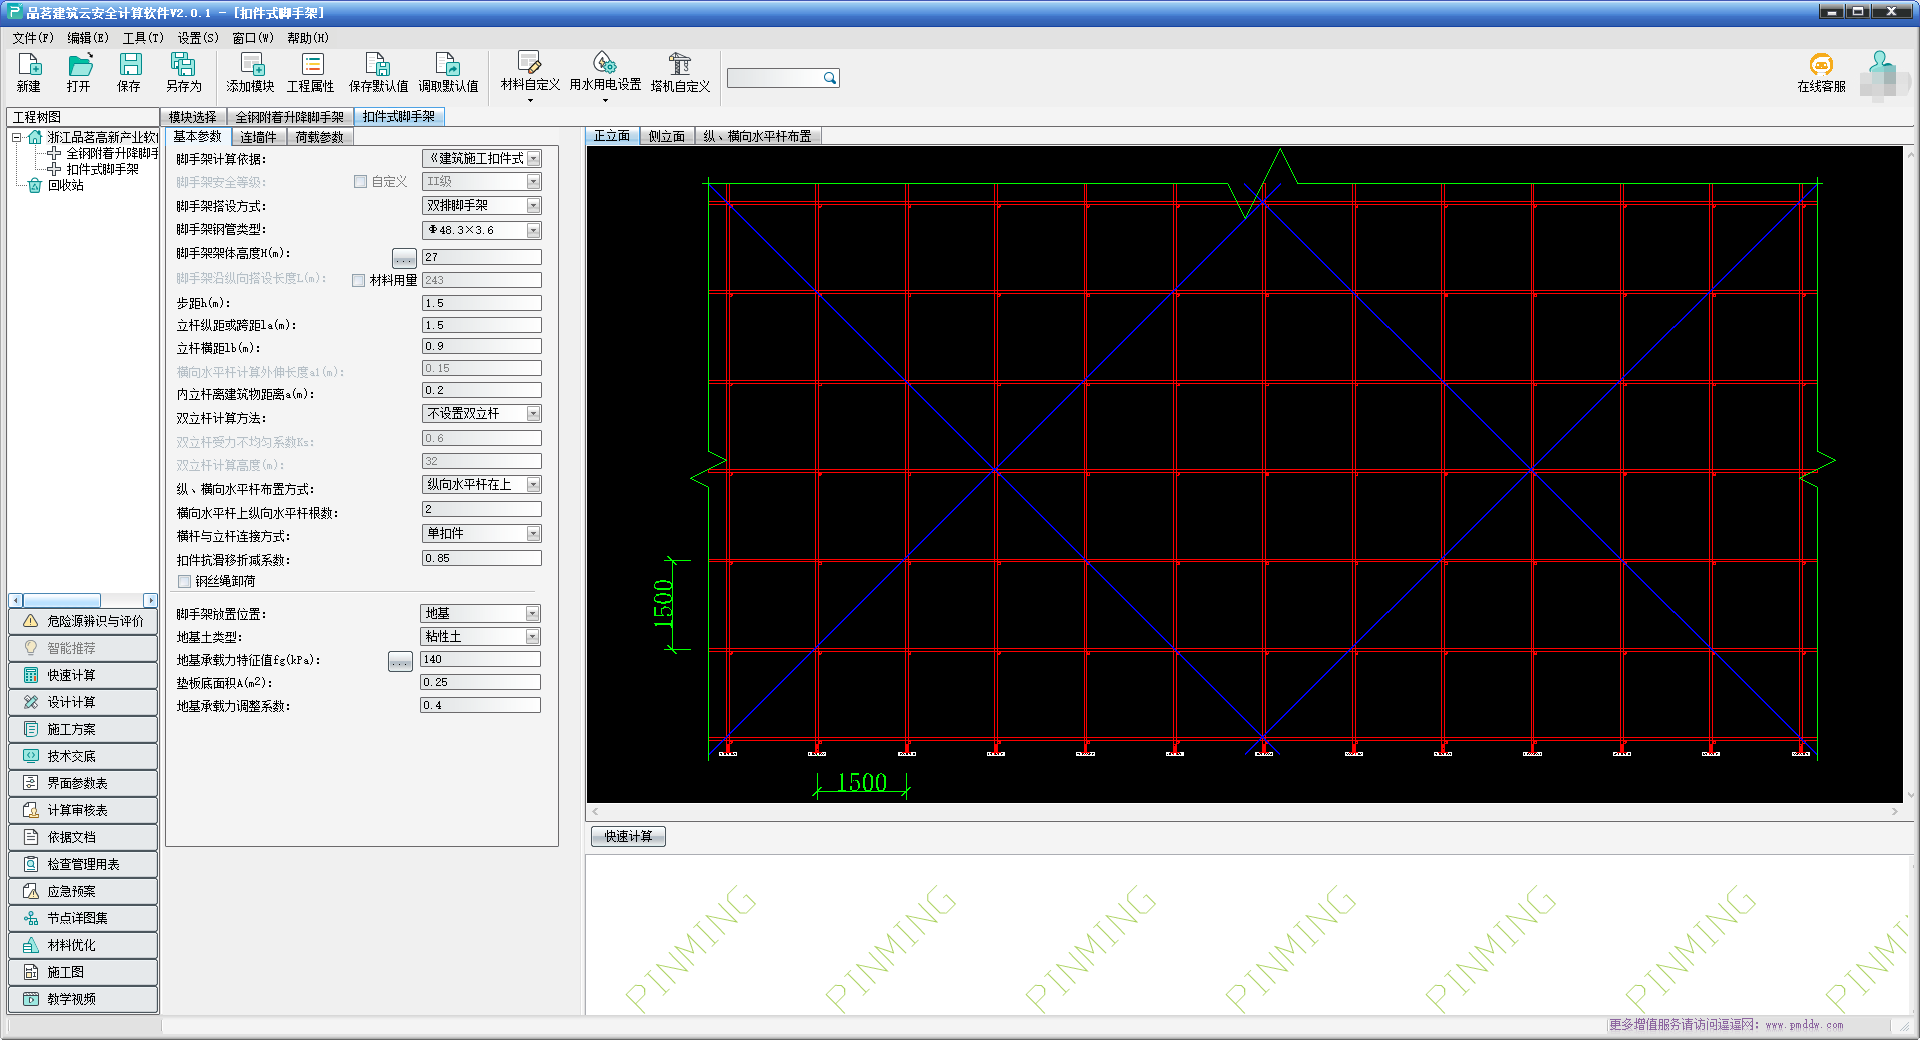Viewport: 1920px width, 1040px height.
Task: Click the 快速计算 button below drawing
Action: click(x=628, y=836)
